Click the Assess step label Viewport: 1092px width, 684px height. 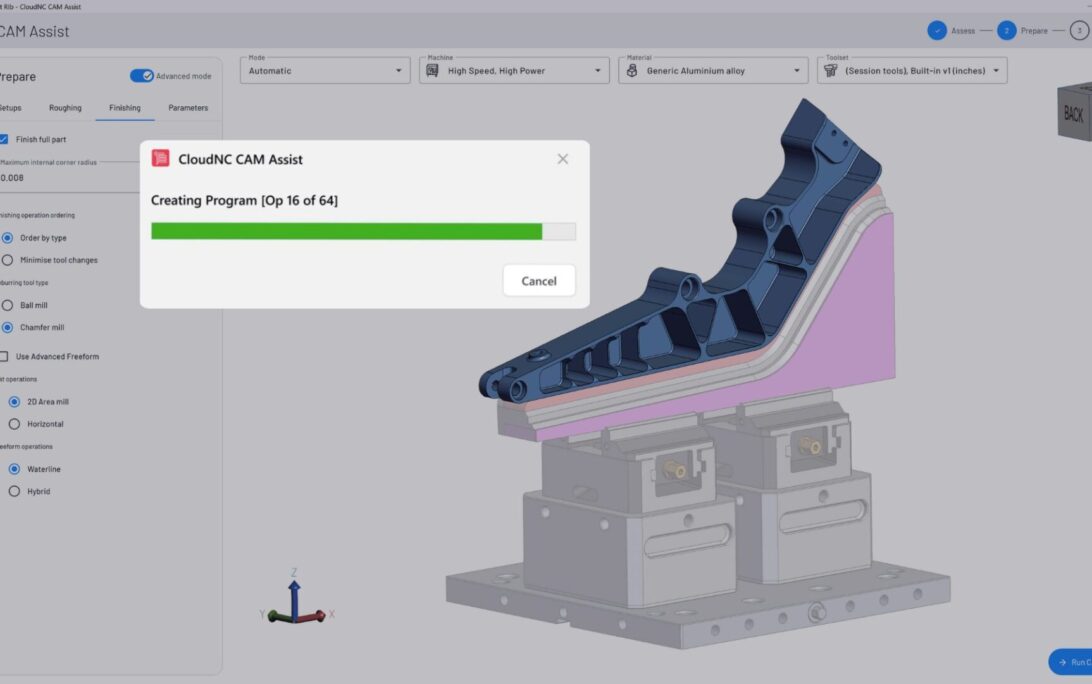[x=963, y=31]
